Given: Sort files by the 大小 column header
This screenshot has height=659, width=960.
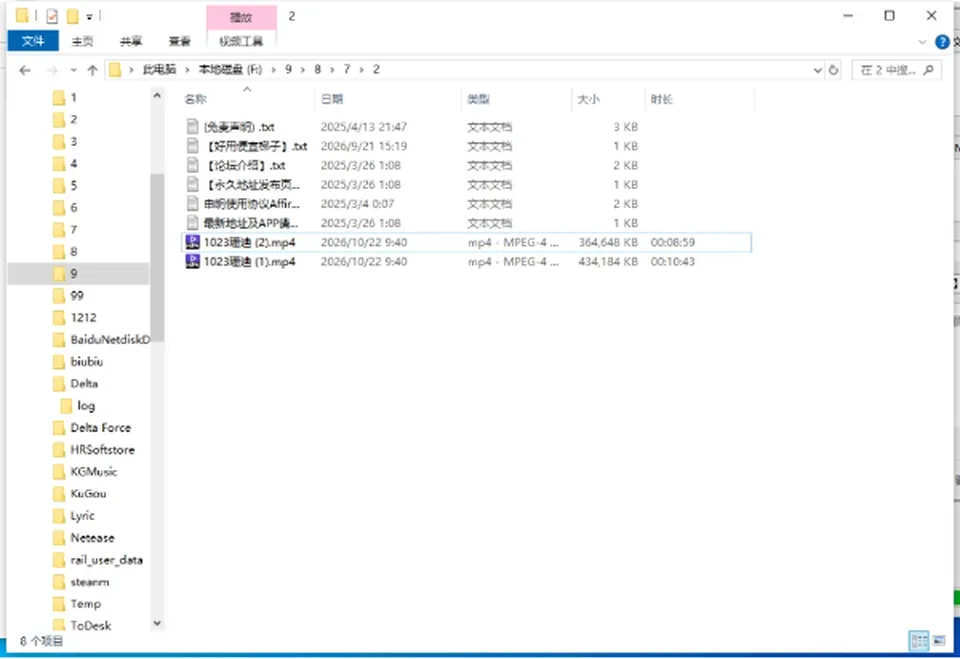Looking at the screenshot, I should tap(589, 99).
